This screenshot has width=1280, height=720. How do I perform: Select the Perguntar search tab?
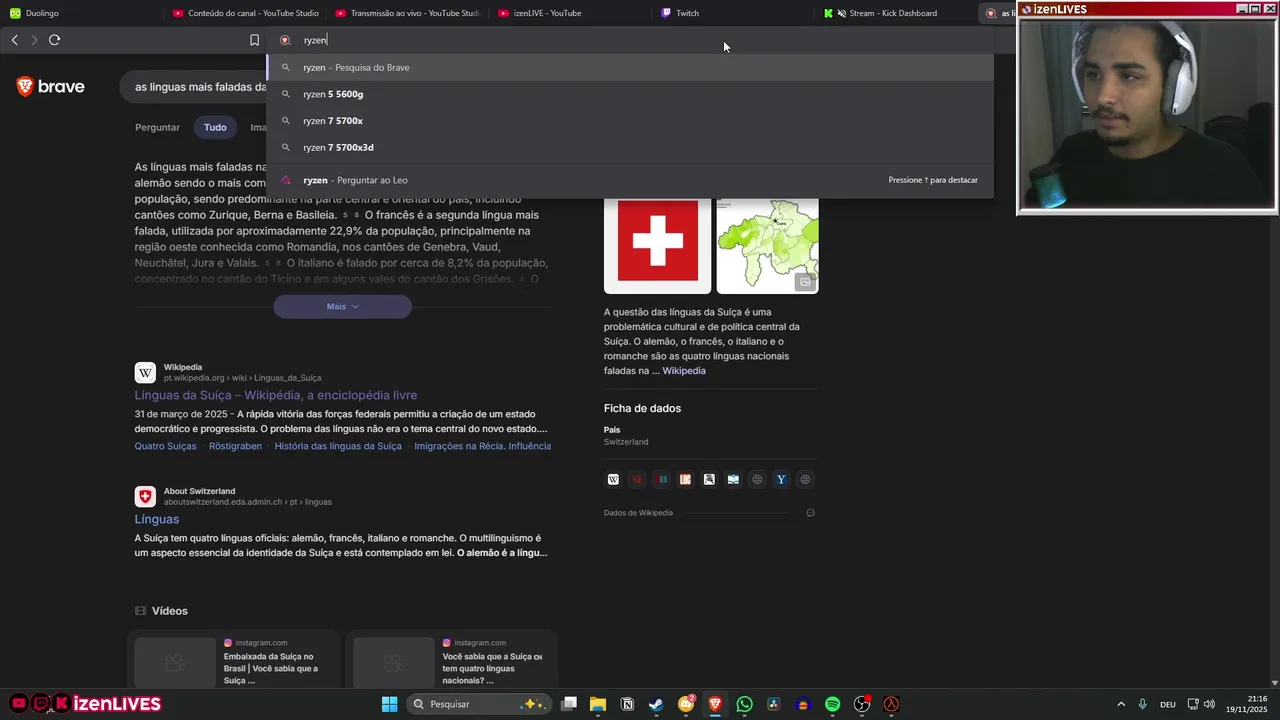coord(157,127)
